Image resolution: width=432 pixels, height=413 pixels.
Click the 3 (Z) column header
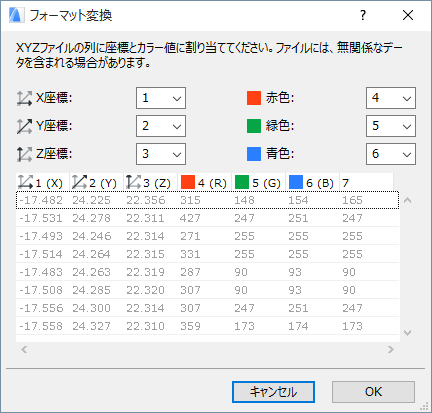[151, 182]
